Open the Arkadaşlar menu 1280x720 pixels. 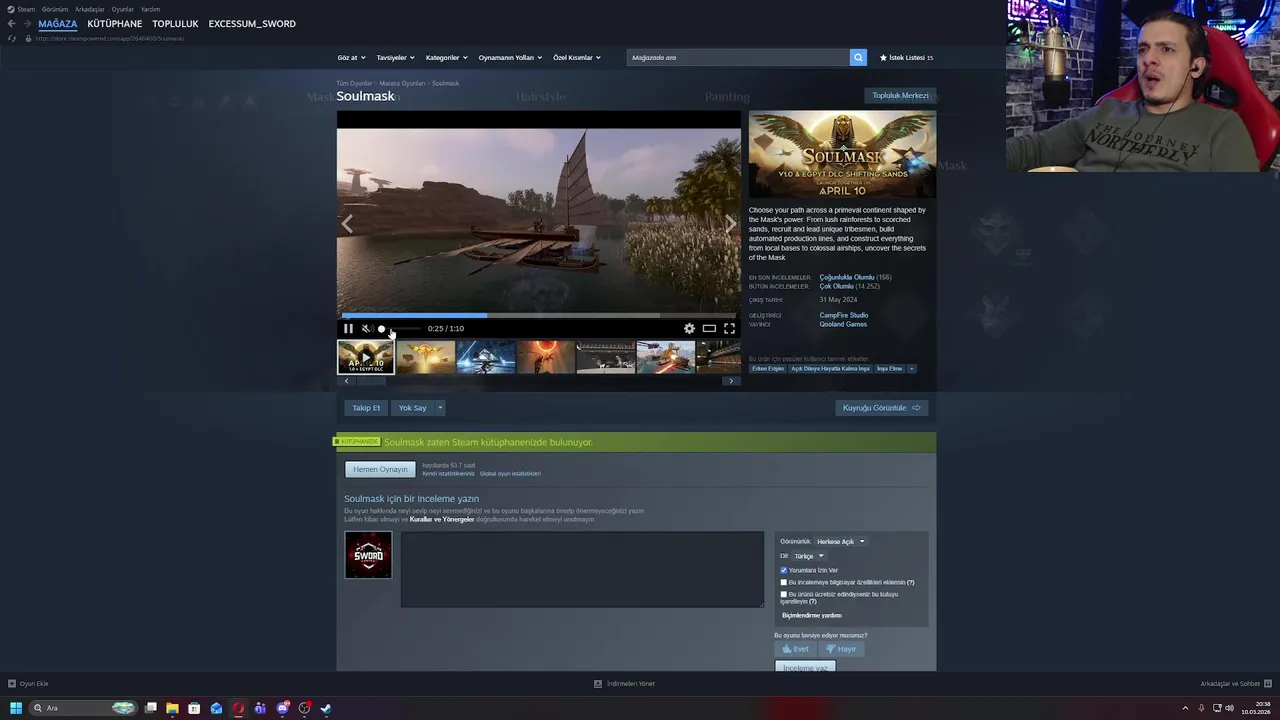(90, 9)
